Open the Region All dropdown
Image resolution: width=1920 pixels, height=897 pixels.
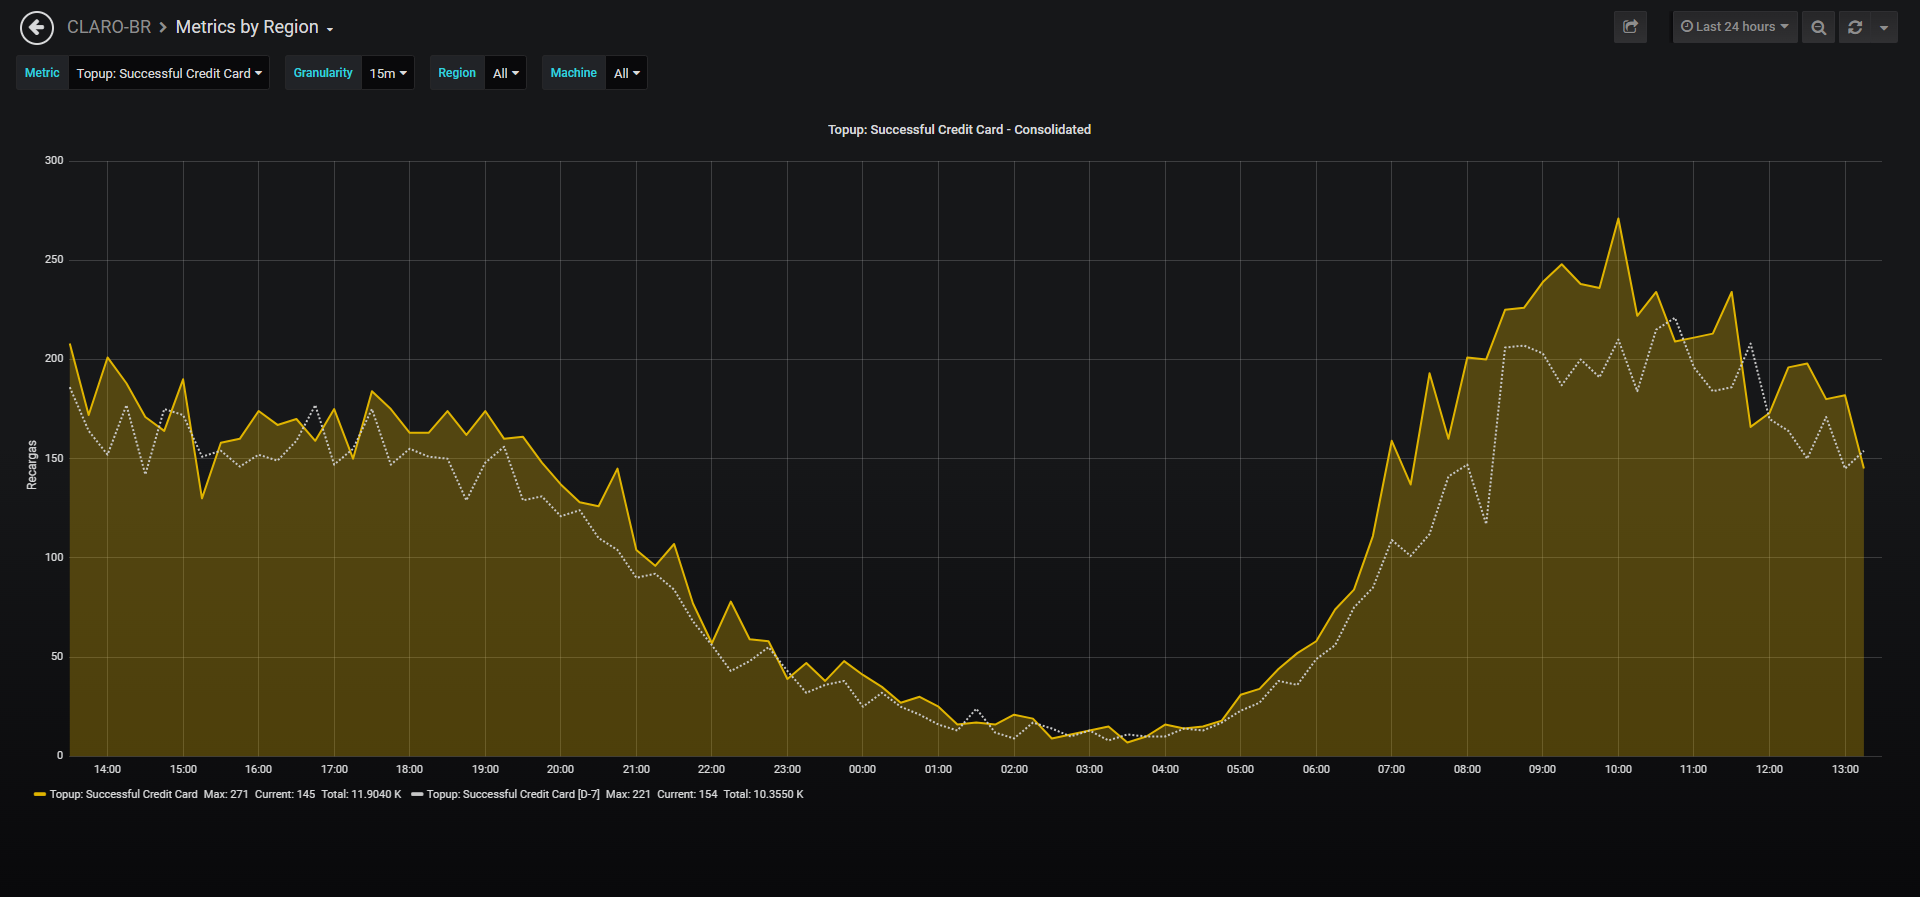coord(506,73)
